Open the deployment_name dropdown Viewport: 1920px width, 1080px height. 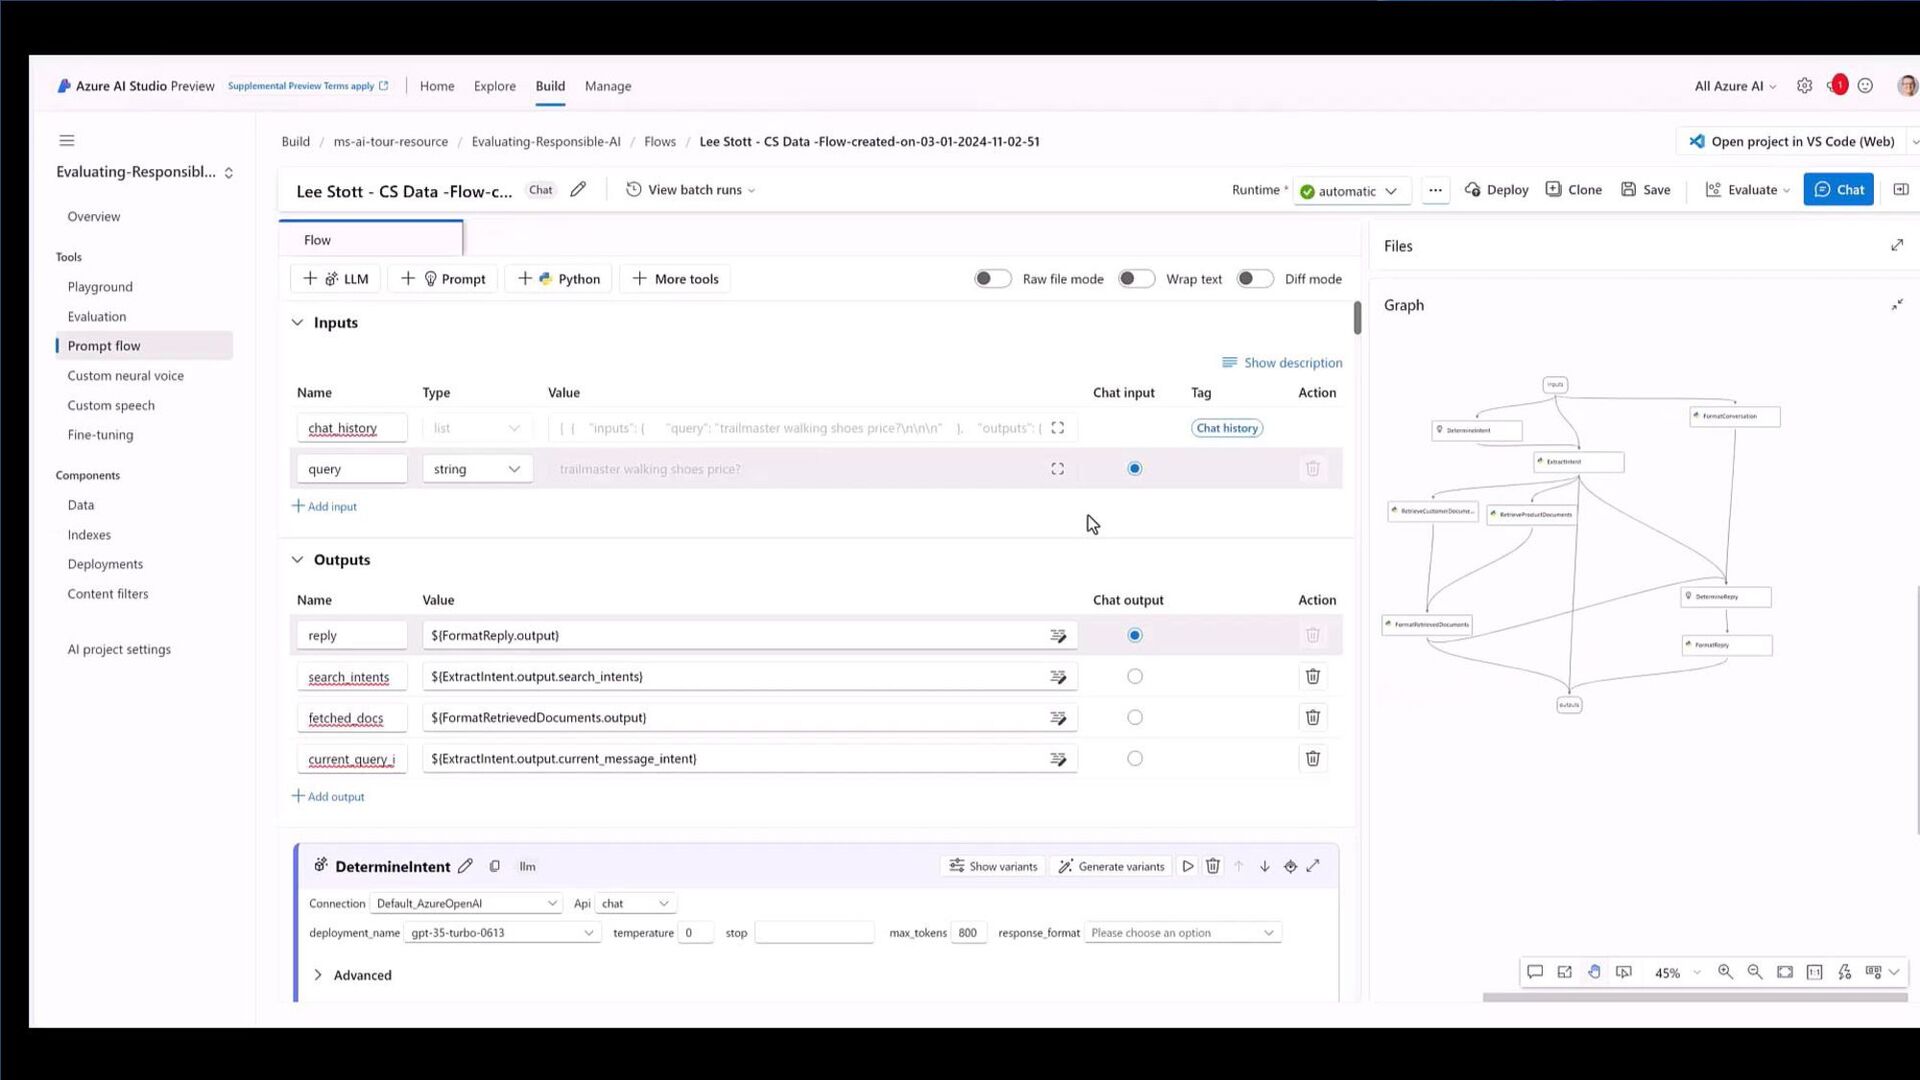(x=502, y=933)
